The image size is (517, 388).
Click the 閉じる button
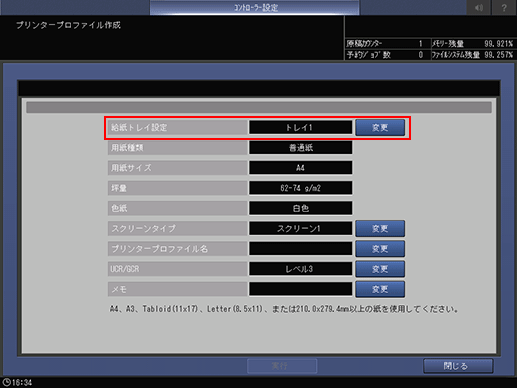pos(458,366)
